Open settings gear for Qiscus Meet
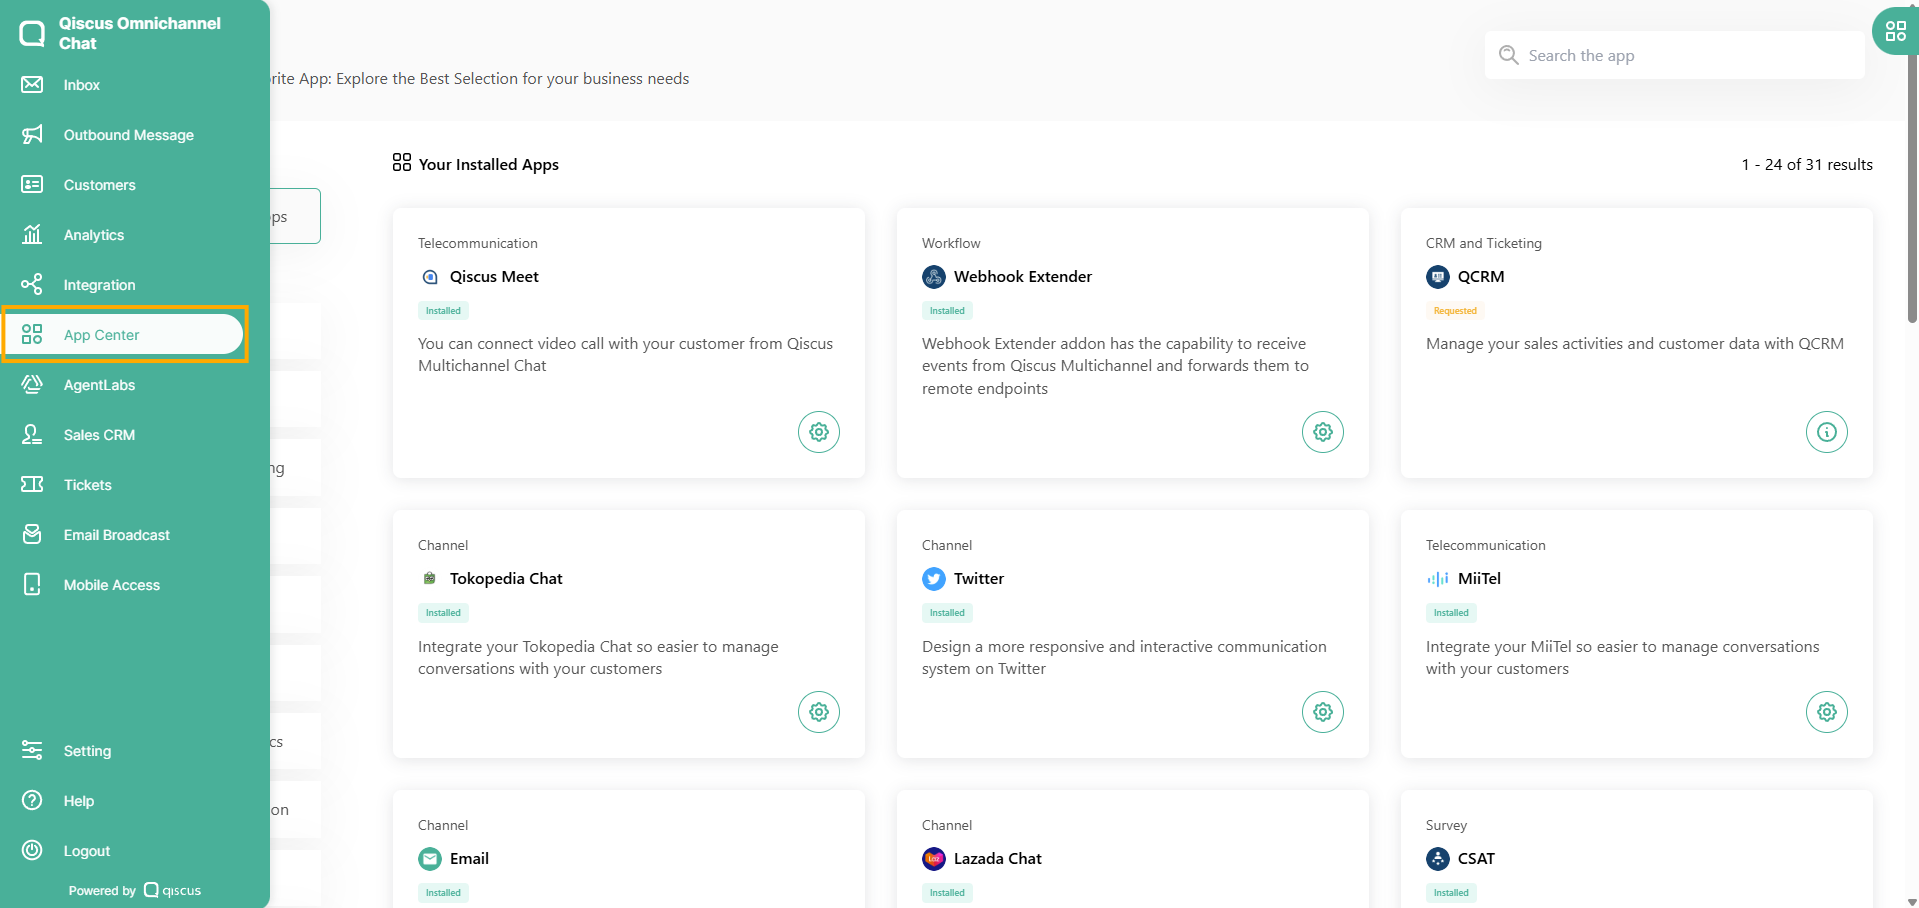The image size is (1919, 908). [x=818, y=432]
